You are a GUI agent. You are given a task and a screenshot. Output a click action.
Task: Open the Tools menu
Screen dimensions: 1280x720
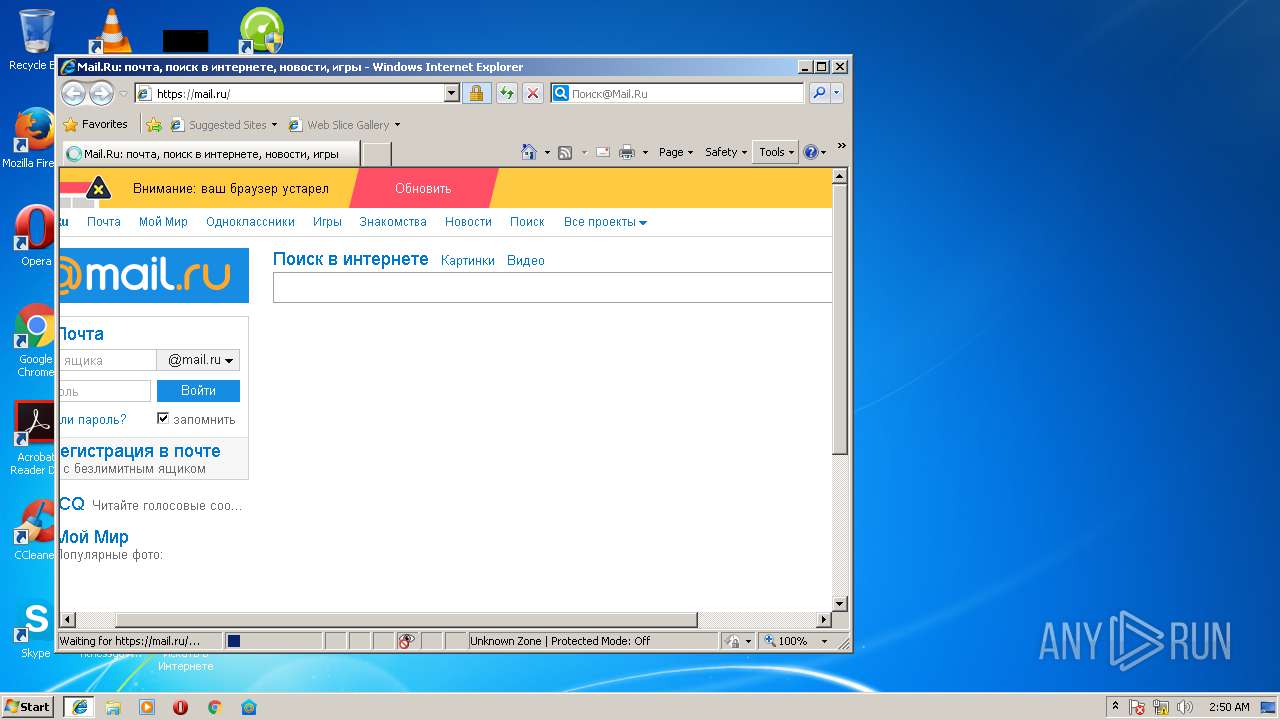(776, 152)
